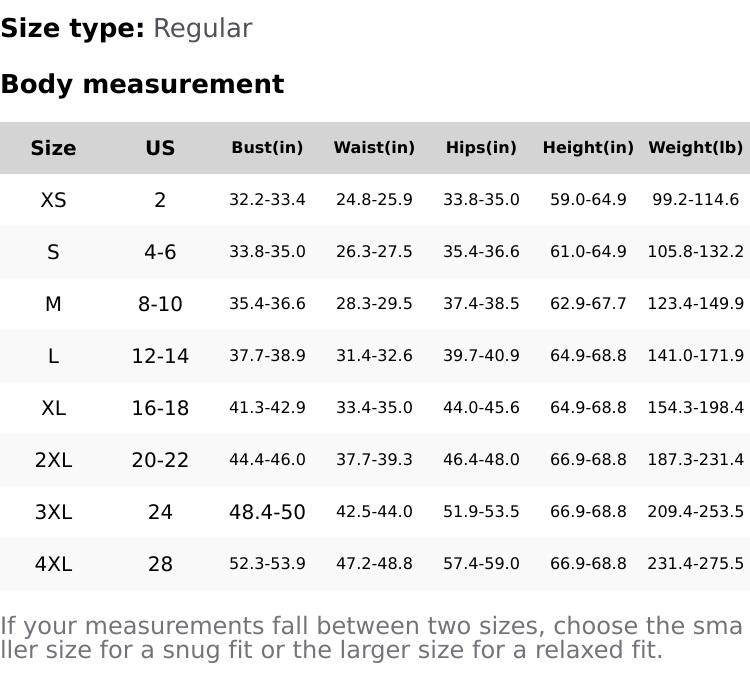Select the Height(in) column header
Screen dimensions: 750x686
click(x=588, y=148)
